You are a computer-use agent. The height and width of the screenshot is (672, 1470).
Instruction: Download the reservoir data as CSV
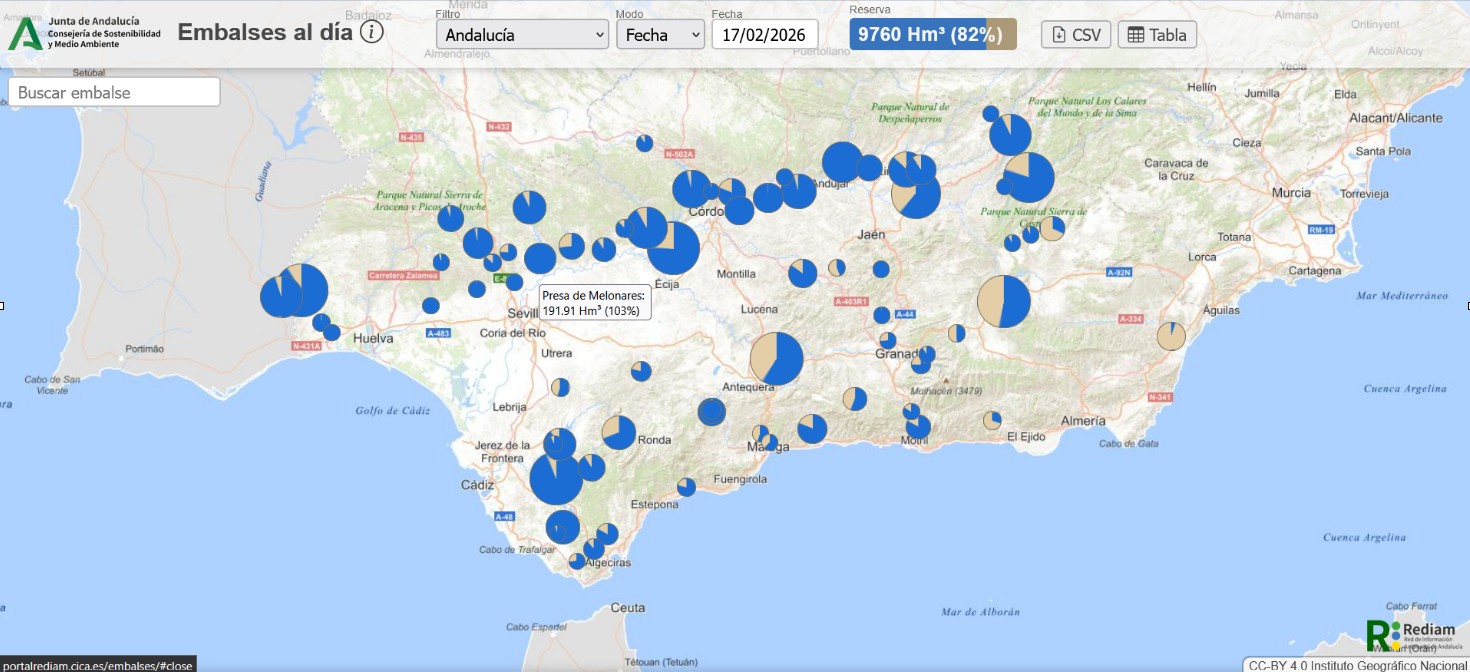1076,34
